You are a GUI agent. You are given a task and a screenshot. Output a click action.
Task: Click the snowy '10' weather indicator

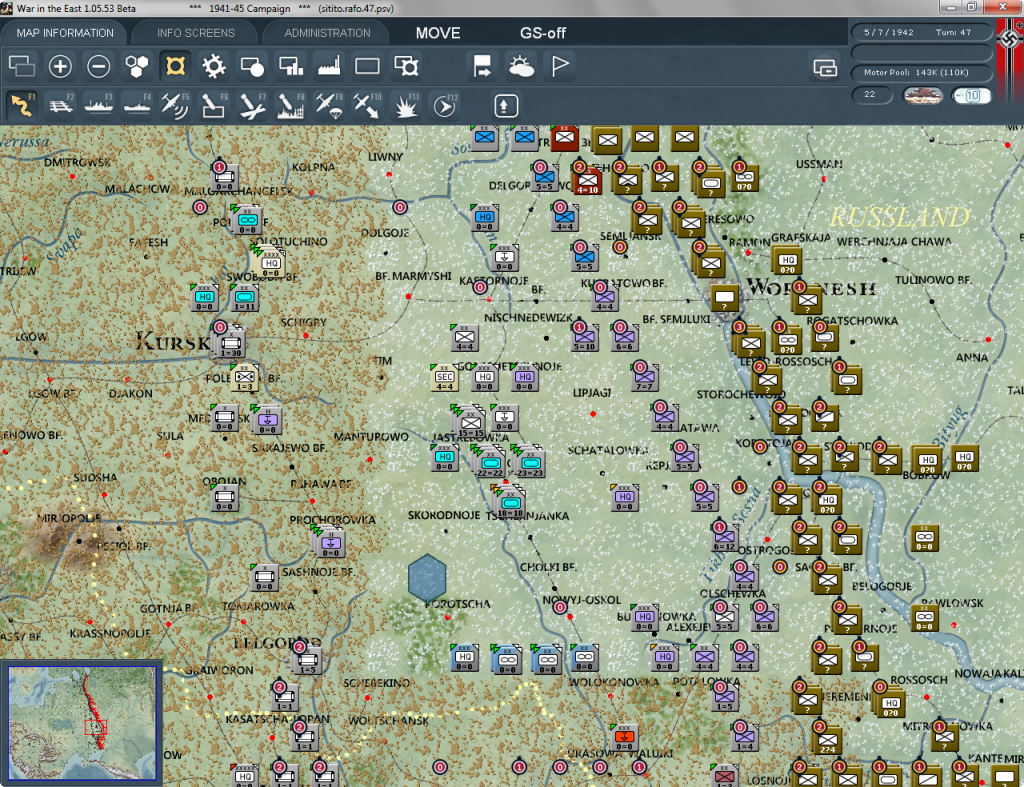tap(972, 95)
